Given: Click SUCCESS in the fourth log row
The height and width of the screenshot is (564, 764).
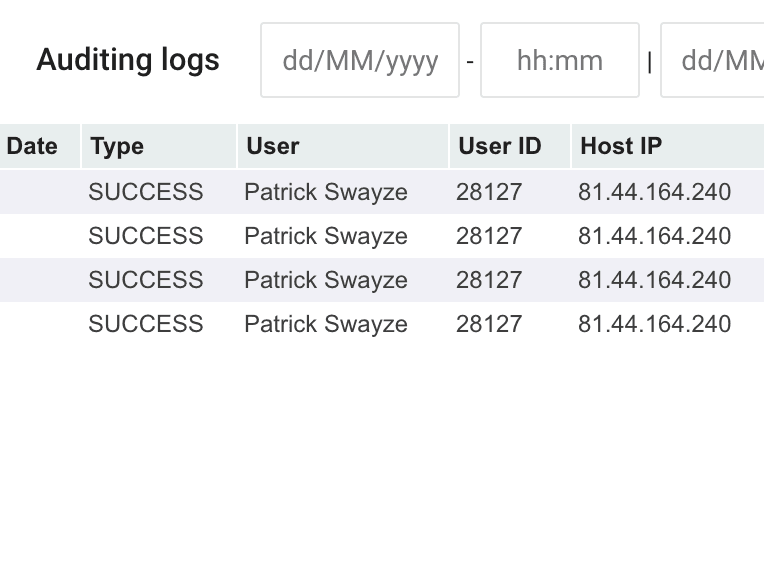Looking at the screenshot, I should click(x=146, y=324).
